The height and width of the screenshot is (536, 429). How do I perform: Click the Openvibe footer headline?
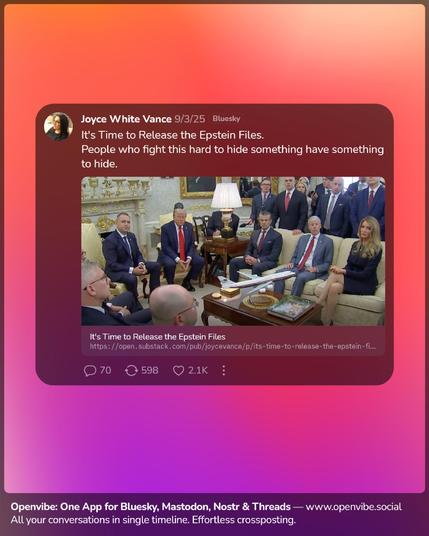150,507
